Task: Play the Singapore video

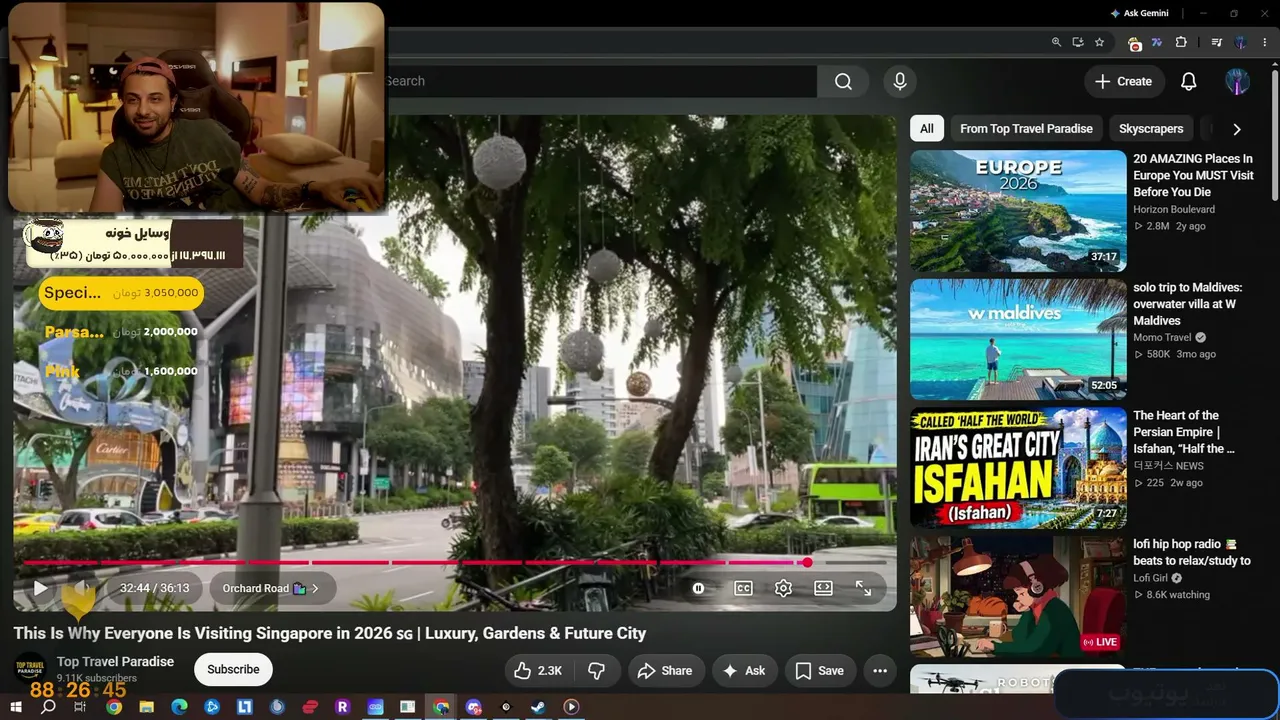Action: click(x=40, y=588)
